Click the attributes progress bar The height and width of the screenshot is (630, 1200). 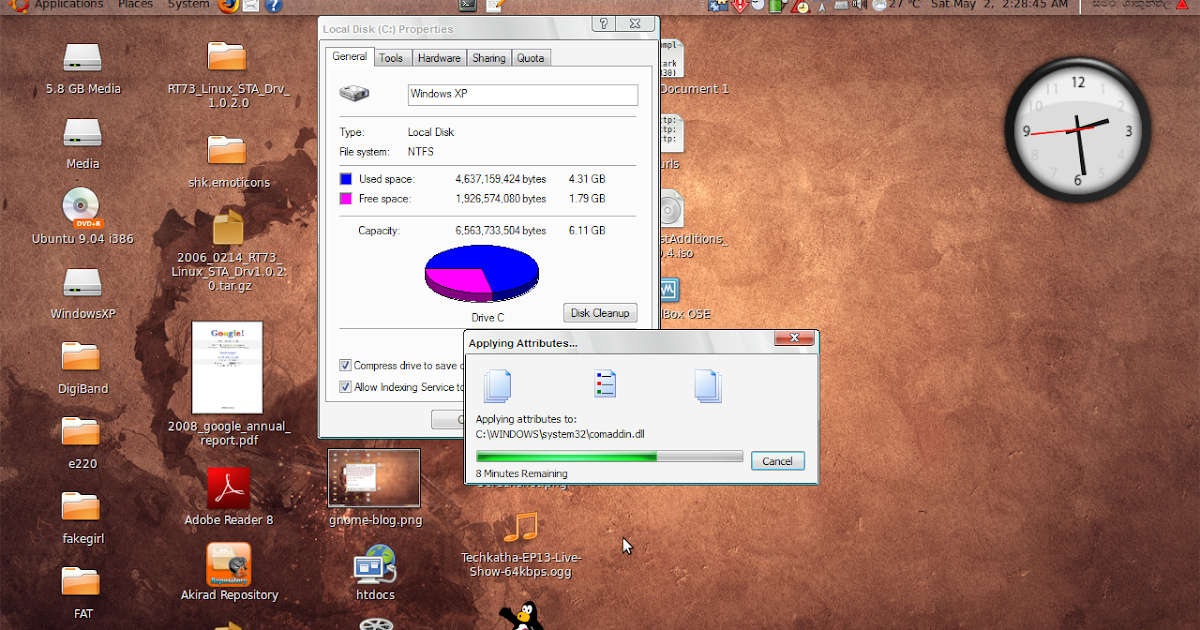click(610, 455)
